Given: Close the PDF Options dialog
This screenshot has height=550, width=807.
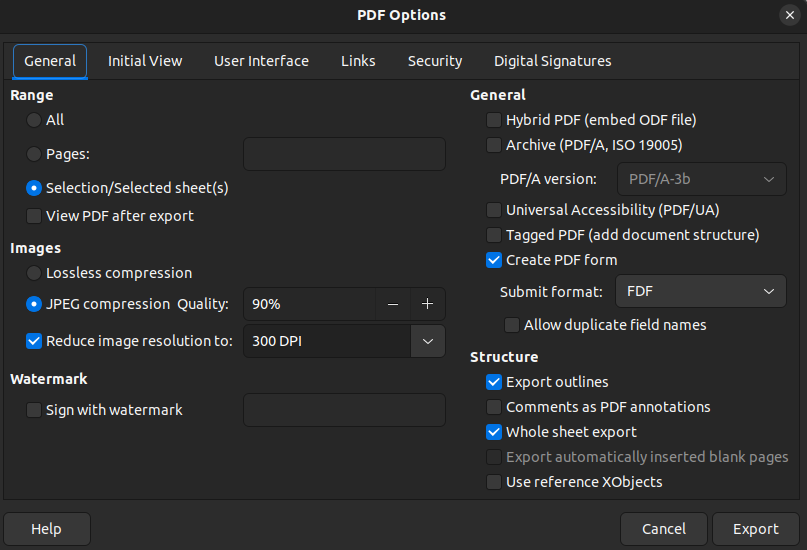Looking at the screenshot, I should 789,15.
